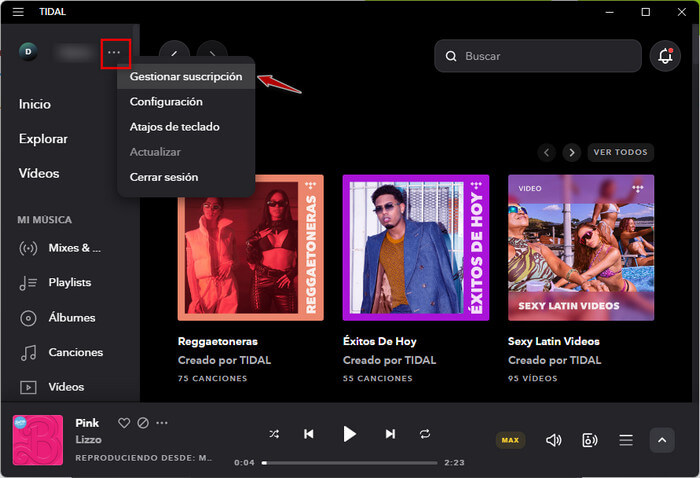700x478 pixels.
Task: Open Canciones in Mi Música
Action: [x=75, y=353]
